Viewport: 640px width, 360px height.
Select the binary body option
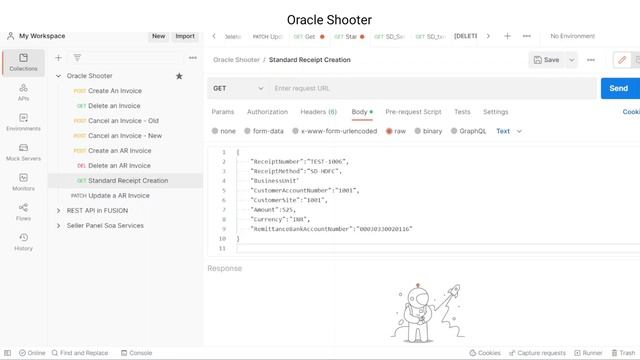tap(428, 131)
